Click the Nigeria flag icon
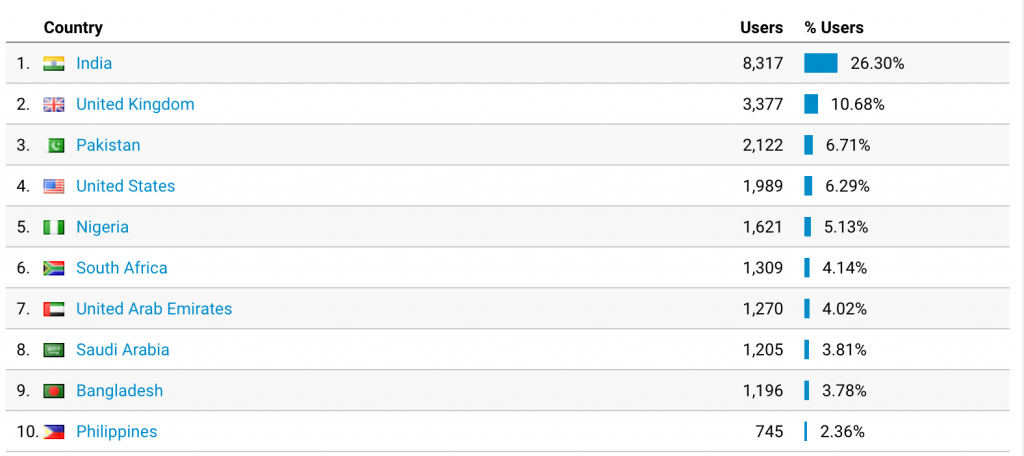The height and width of the screenshot is (456, 1024). pos(54,227)
